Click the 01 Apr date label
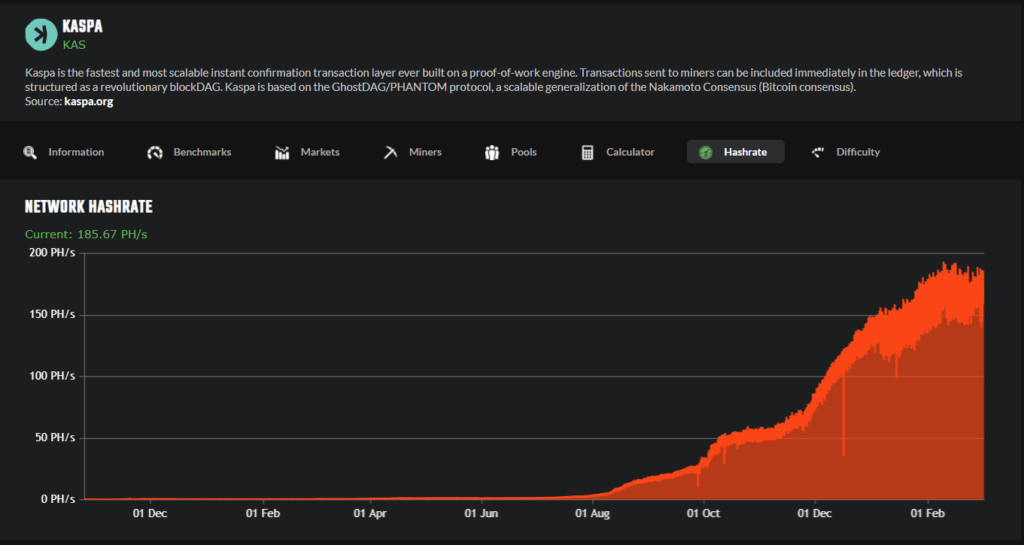 370,514
